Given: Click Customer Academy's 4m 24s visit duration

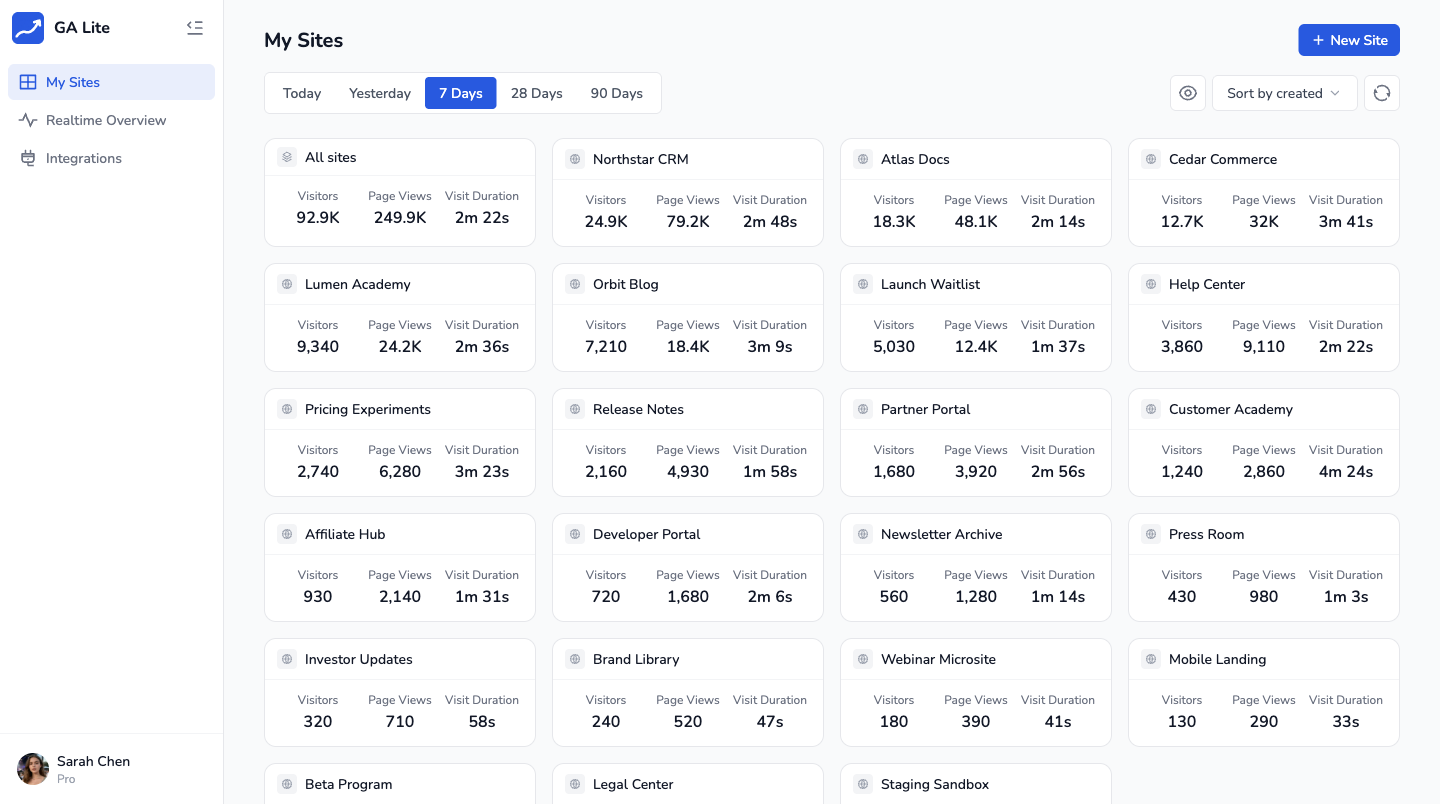Looking at the screenshot, I should [x=1346, y=471].
